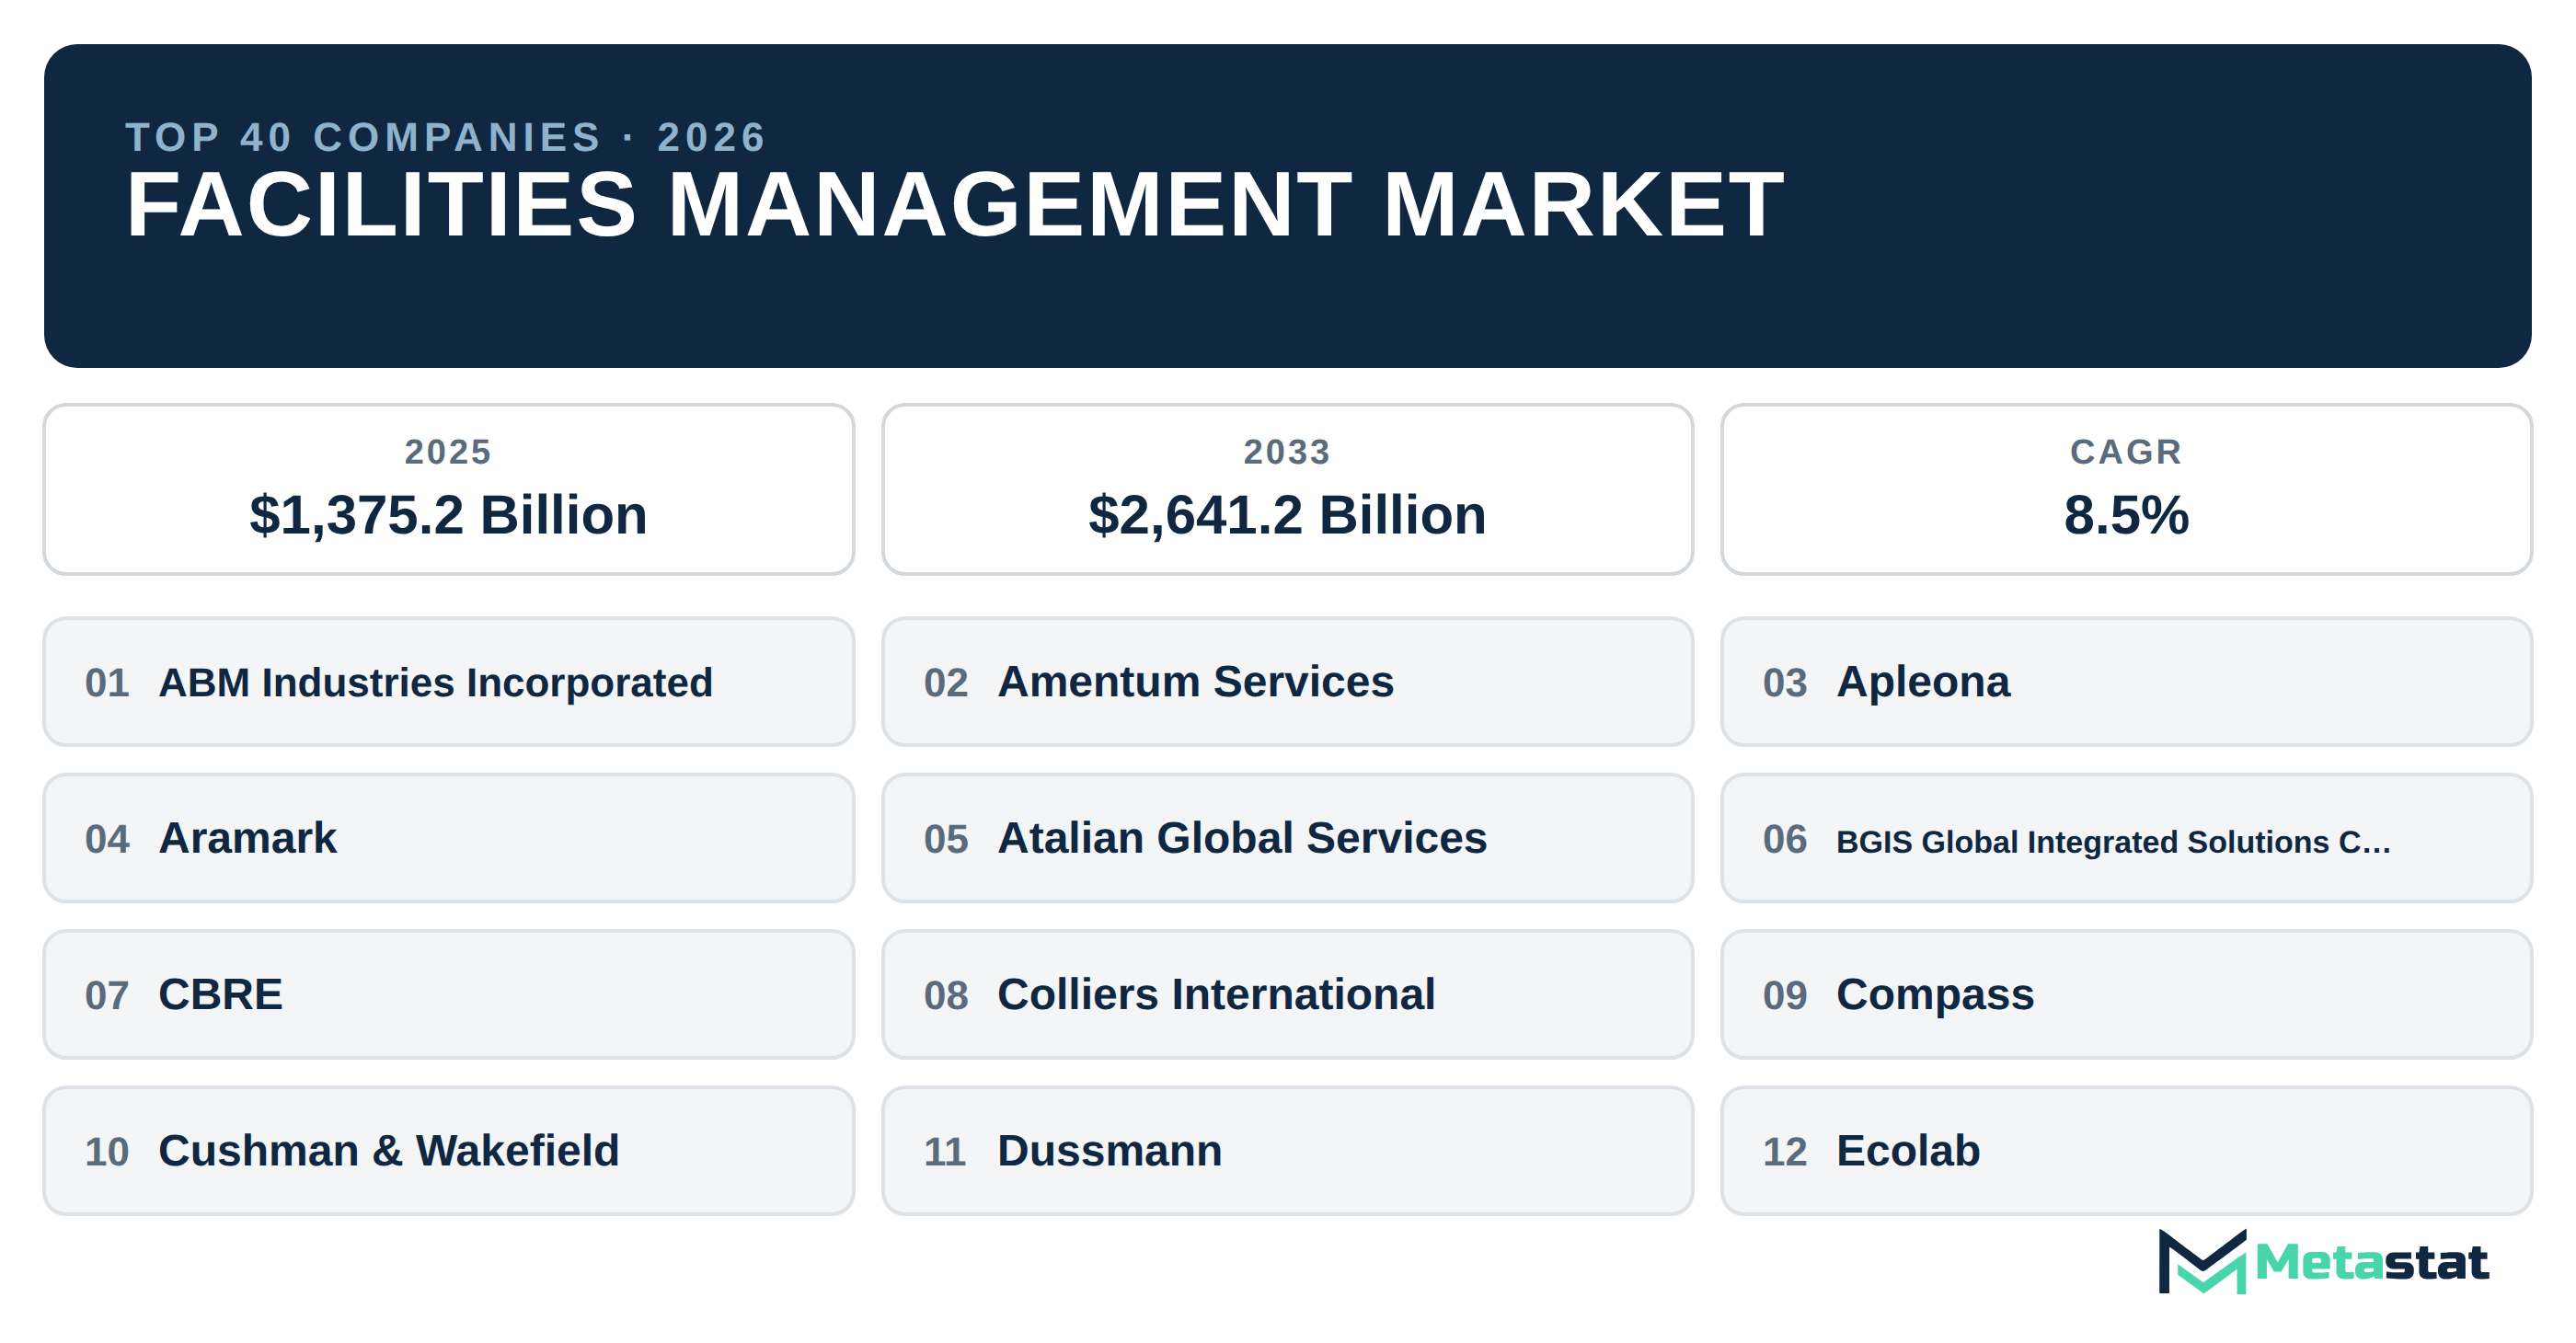Click the Dussmann company entry
Screen dimensions: 2576x1343
[x=1287, y=1151]
